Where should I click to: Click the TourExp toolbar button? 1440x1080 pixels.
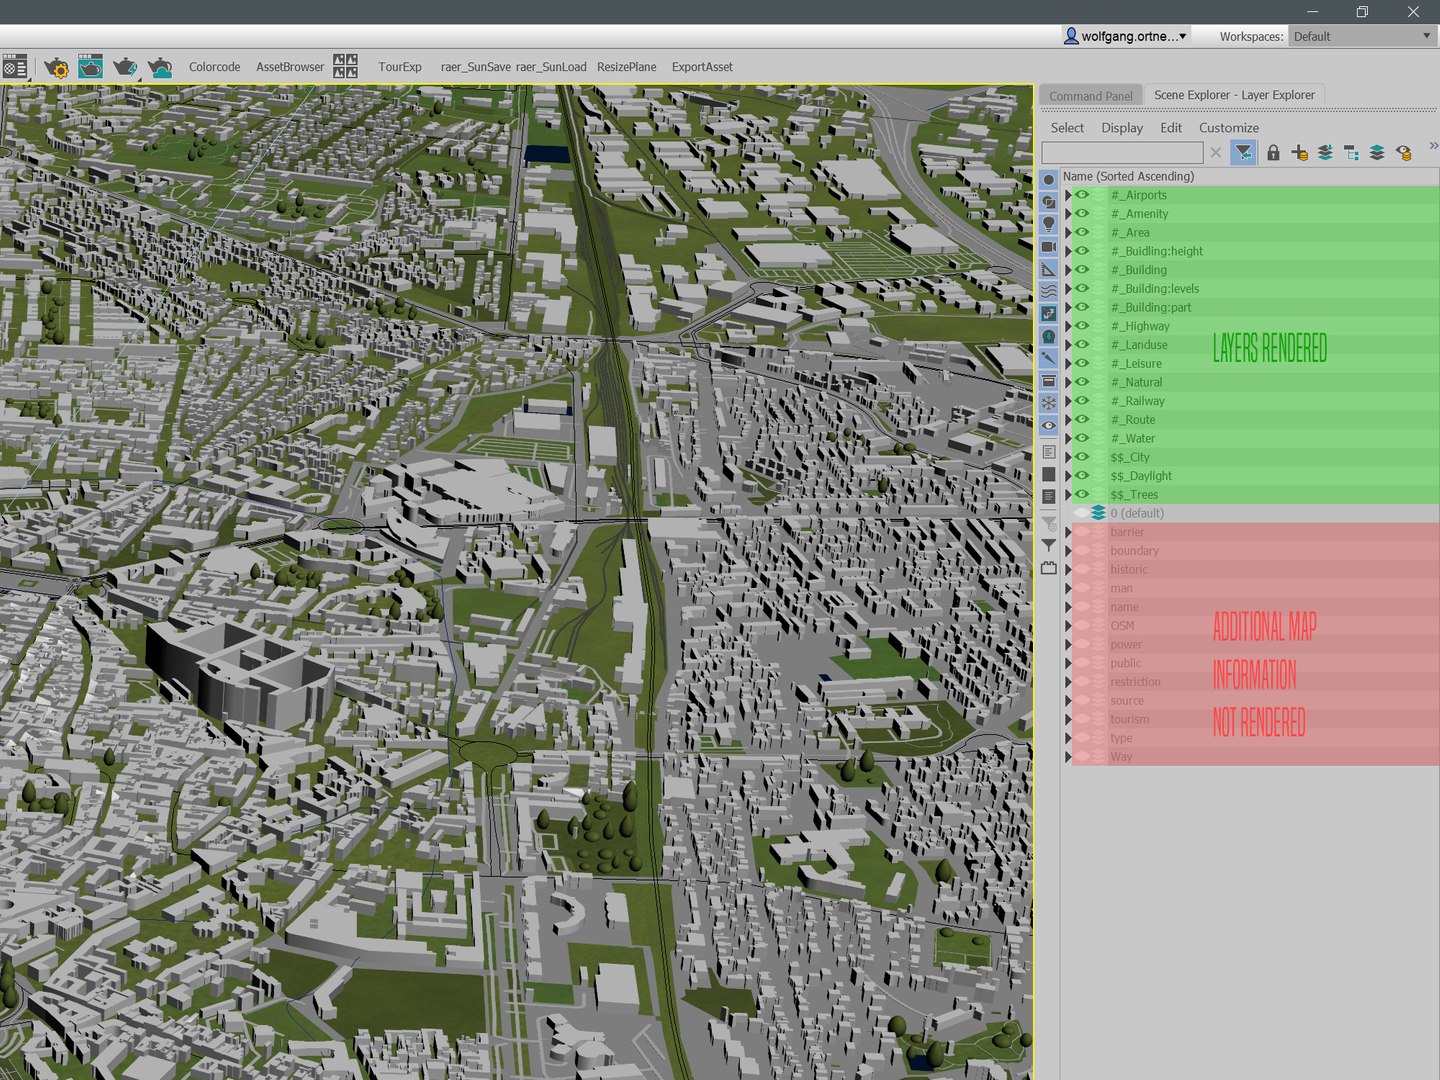(400, 67)
